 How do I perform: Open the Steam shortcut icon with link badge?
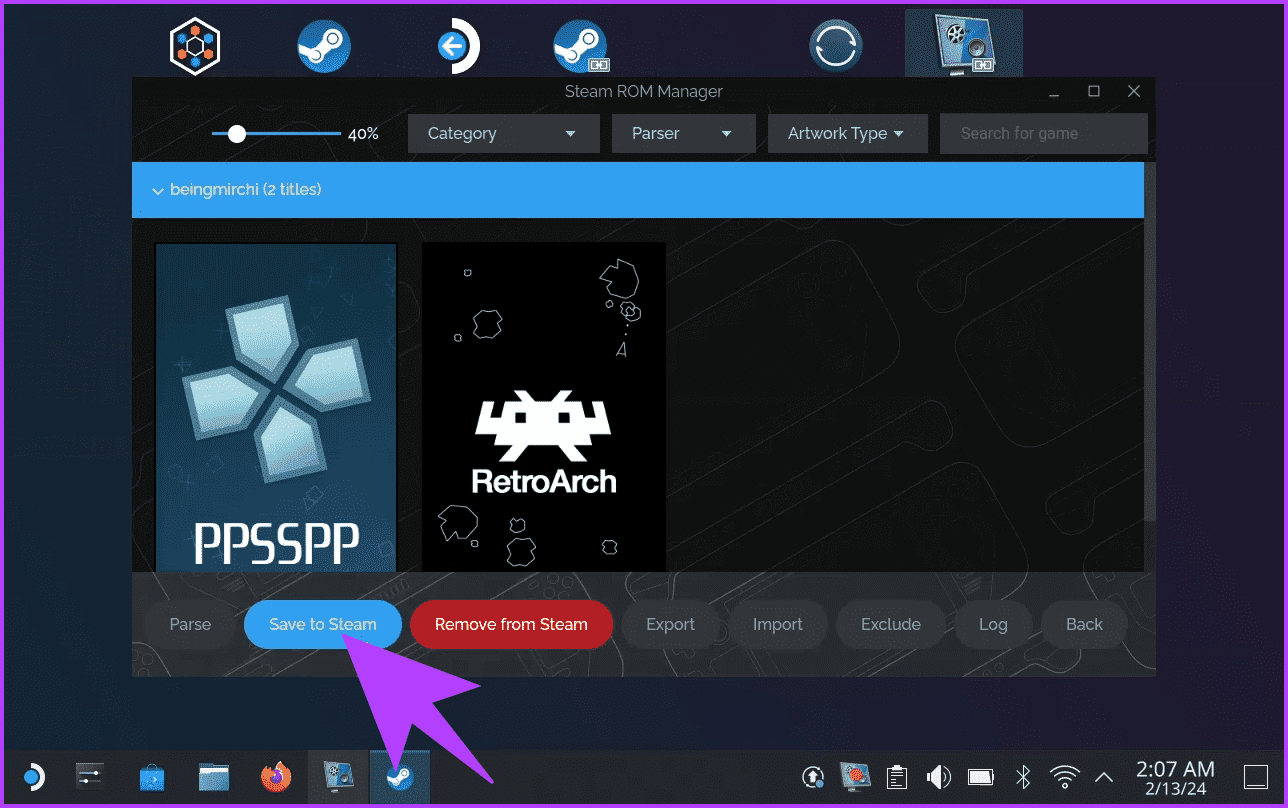(581, 46)
